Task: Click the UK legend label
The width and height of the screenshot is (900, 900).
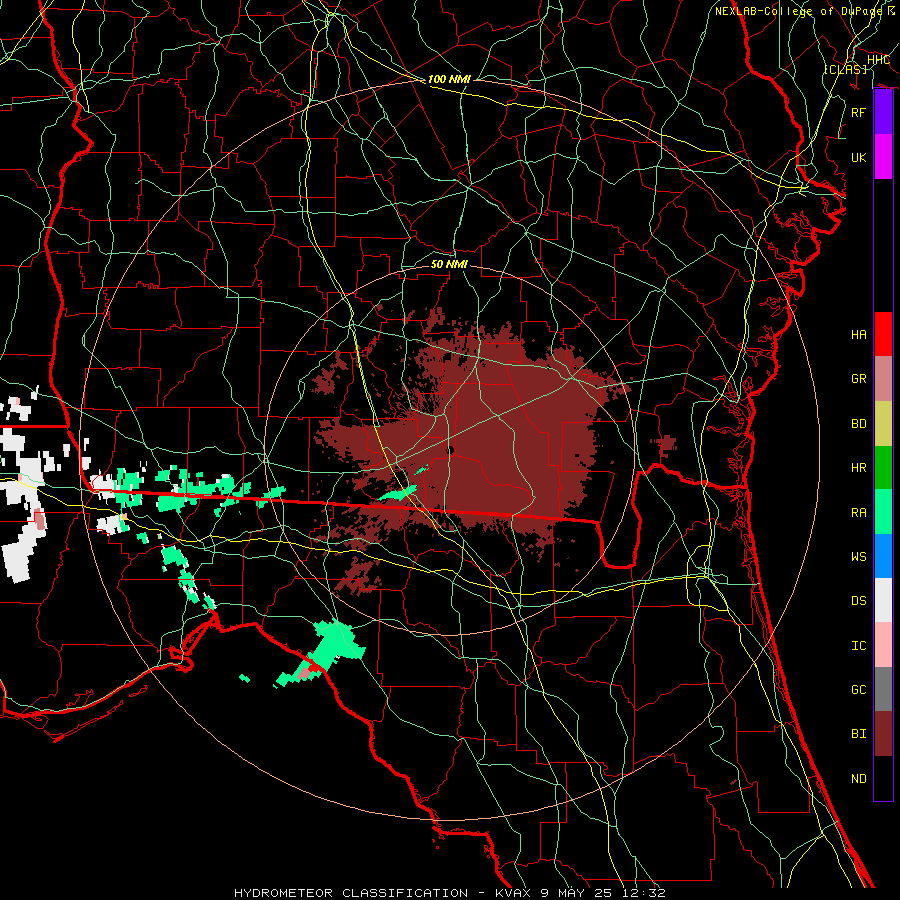Action: click(859, 157)
